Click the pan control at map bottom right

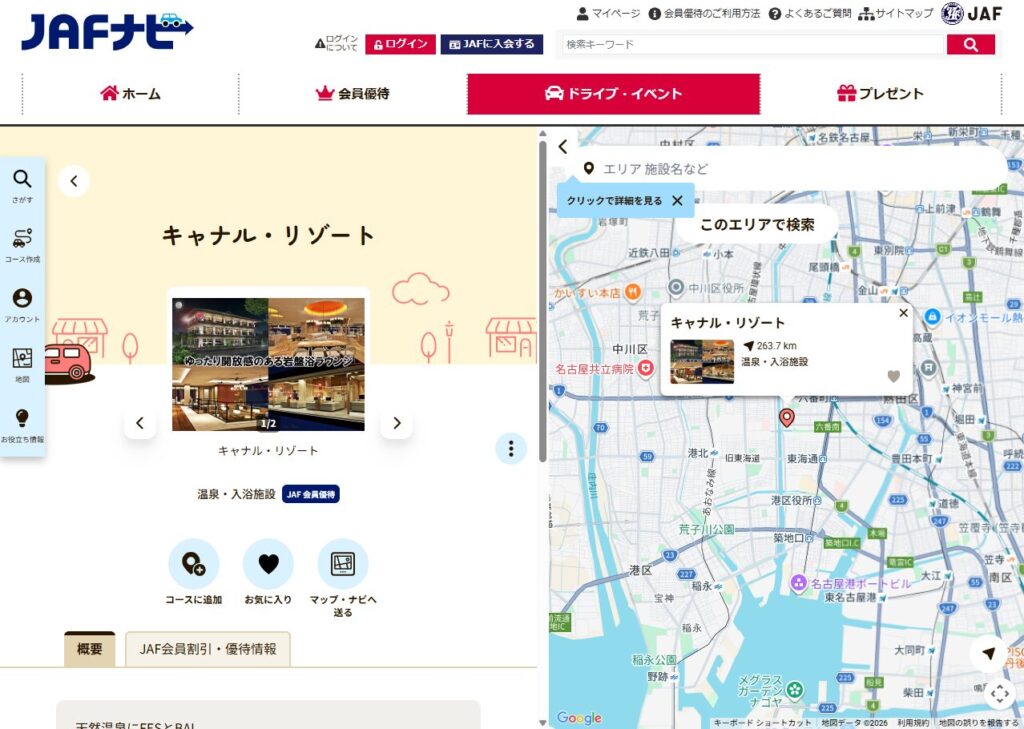click(x=1000, y=694)
